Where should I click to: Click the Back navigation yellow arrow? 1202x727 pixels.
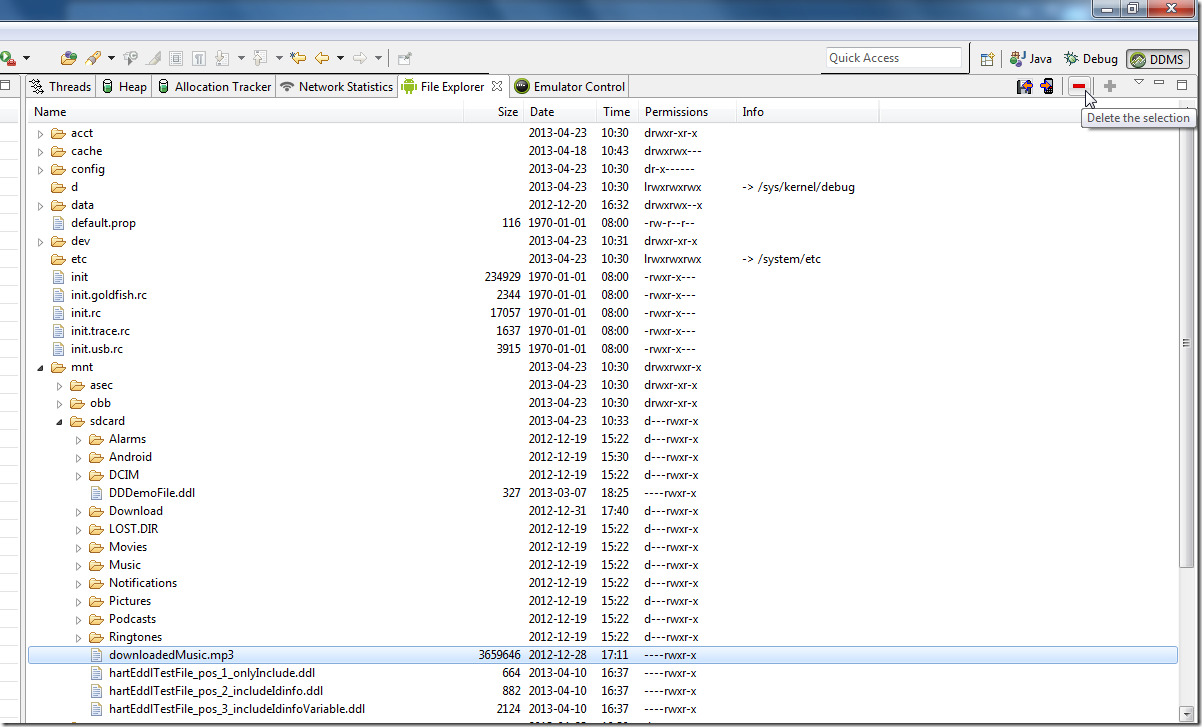coord(322,58)
